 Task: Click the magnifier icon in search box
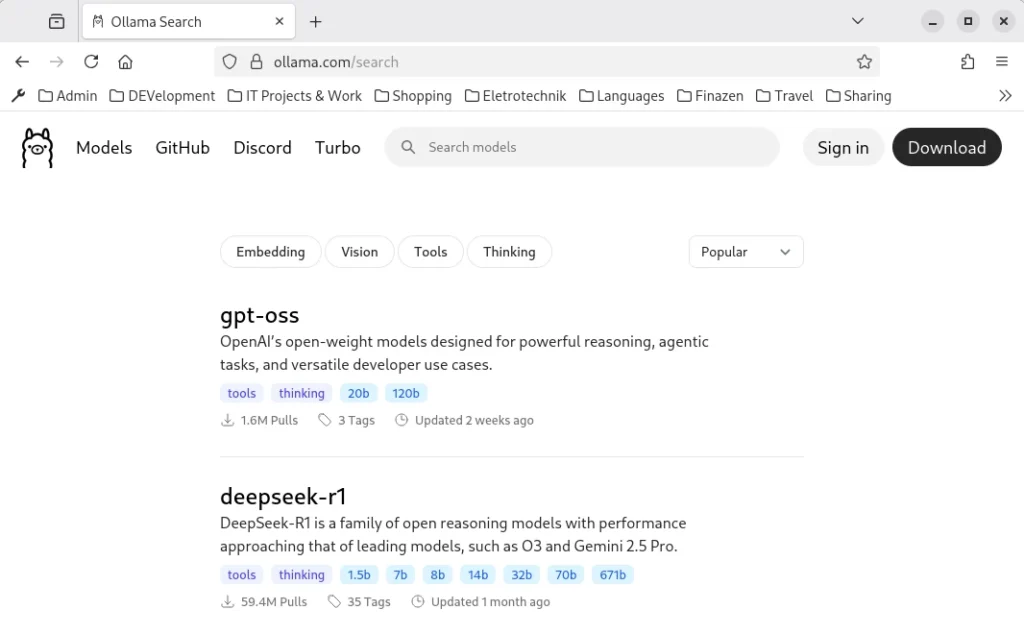click(x=408, y=147)
